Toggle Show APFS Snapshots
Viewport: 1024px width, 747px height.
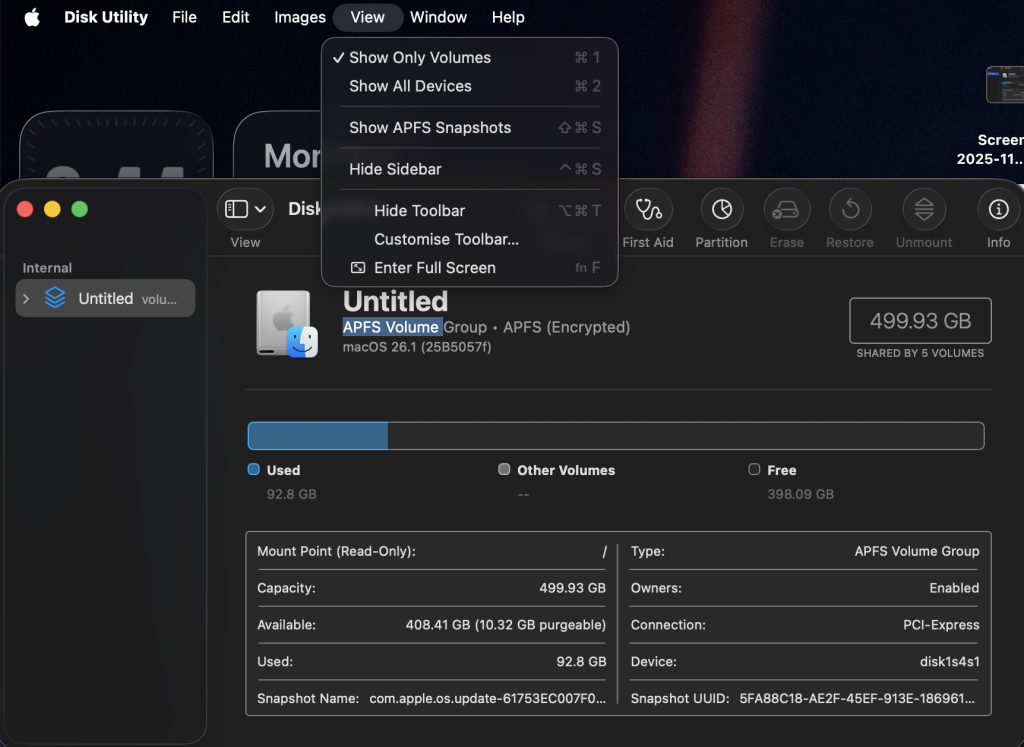coord(430,128)
